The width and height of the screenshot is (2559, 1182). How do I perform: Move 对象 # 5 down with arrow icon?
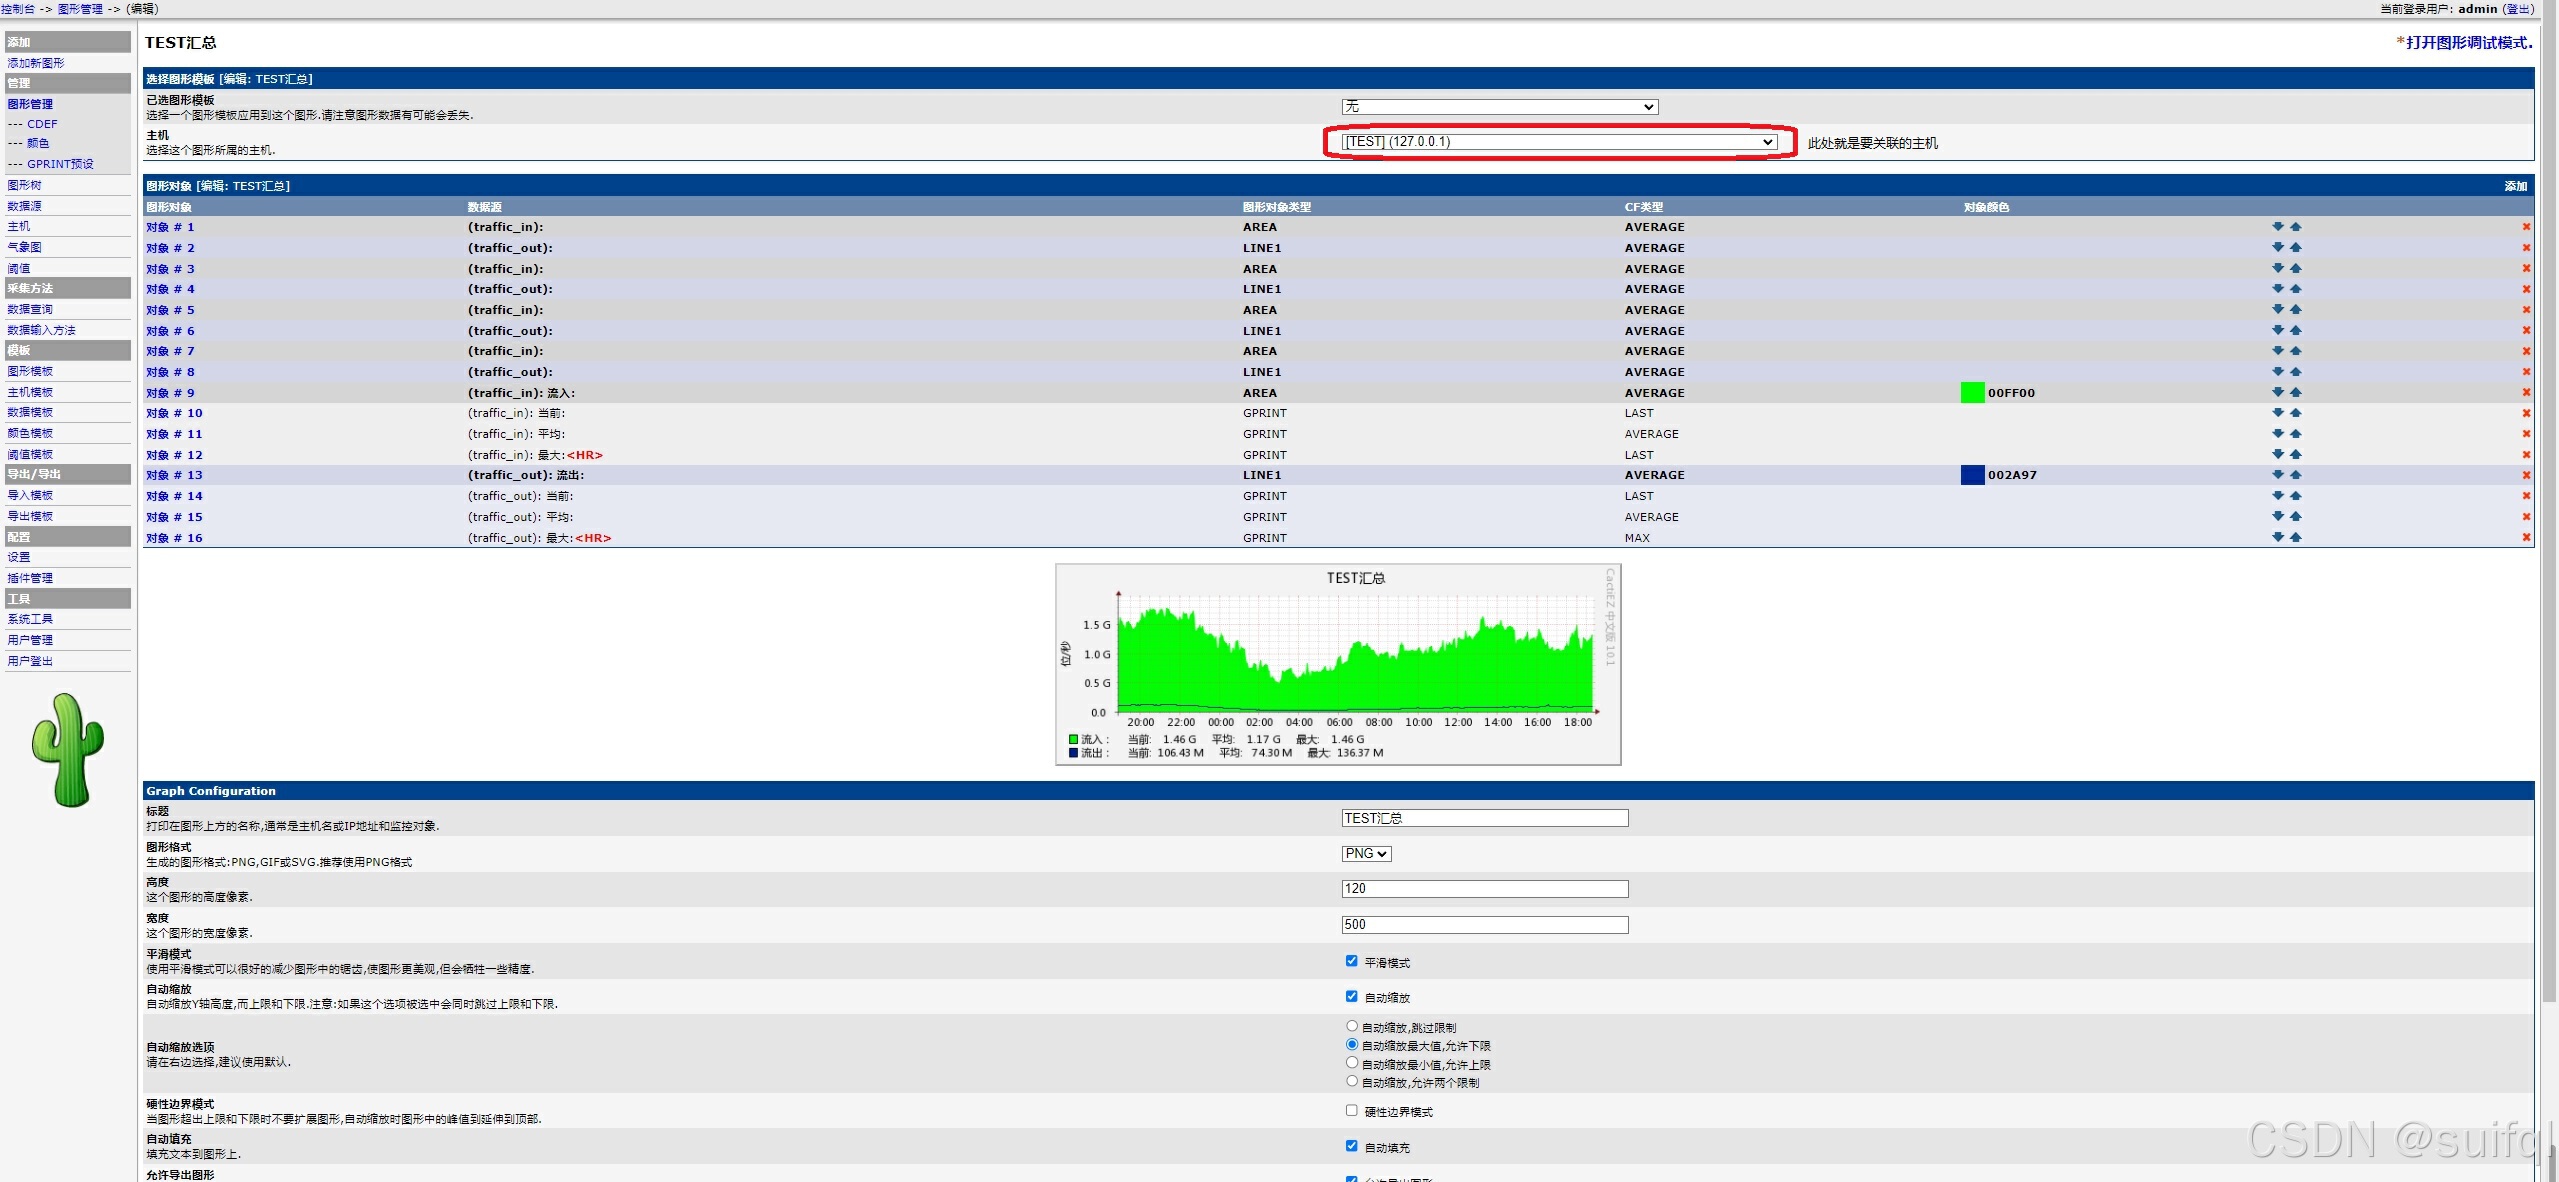coord(2277,309)
